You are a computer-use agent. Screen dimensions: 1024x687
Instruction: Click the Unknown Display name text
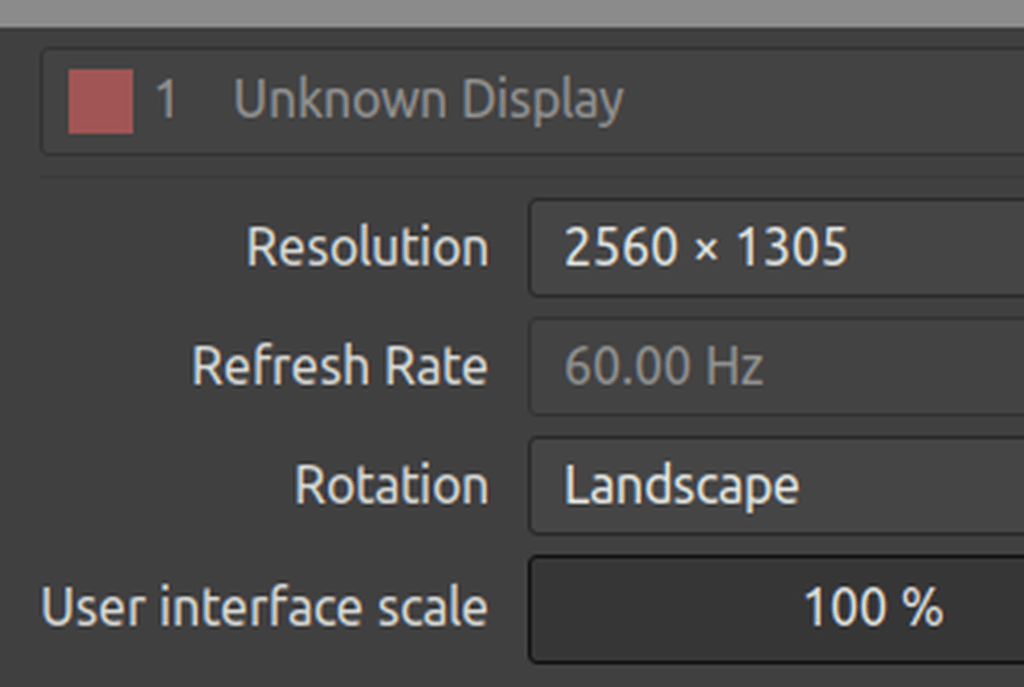(x=428, y=101)
